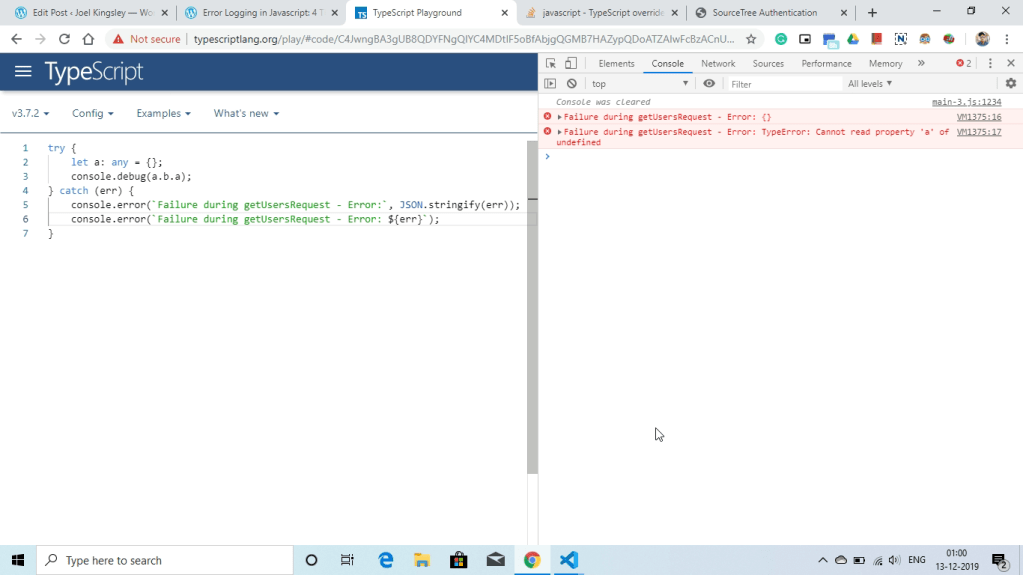1023x575 pixels.
Task: Toggle the live expression eye icon
Action: coord(709,84)
